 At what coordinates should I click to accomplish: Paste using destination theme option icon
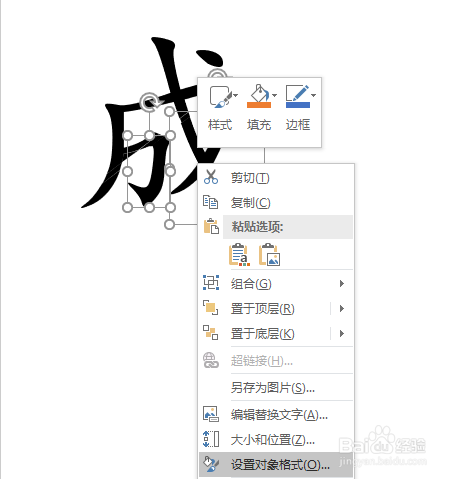coord(239,255)
